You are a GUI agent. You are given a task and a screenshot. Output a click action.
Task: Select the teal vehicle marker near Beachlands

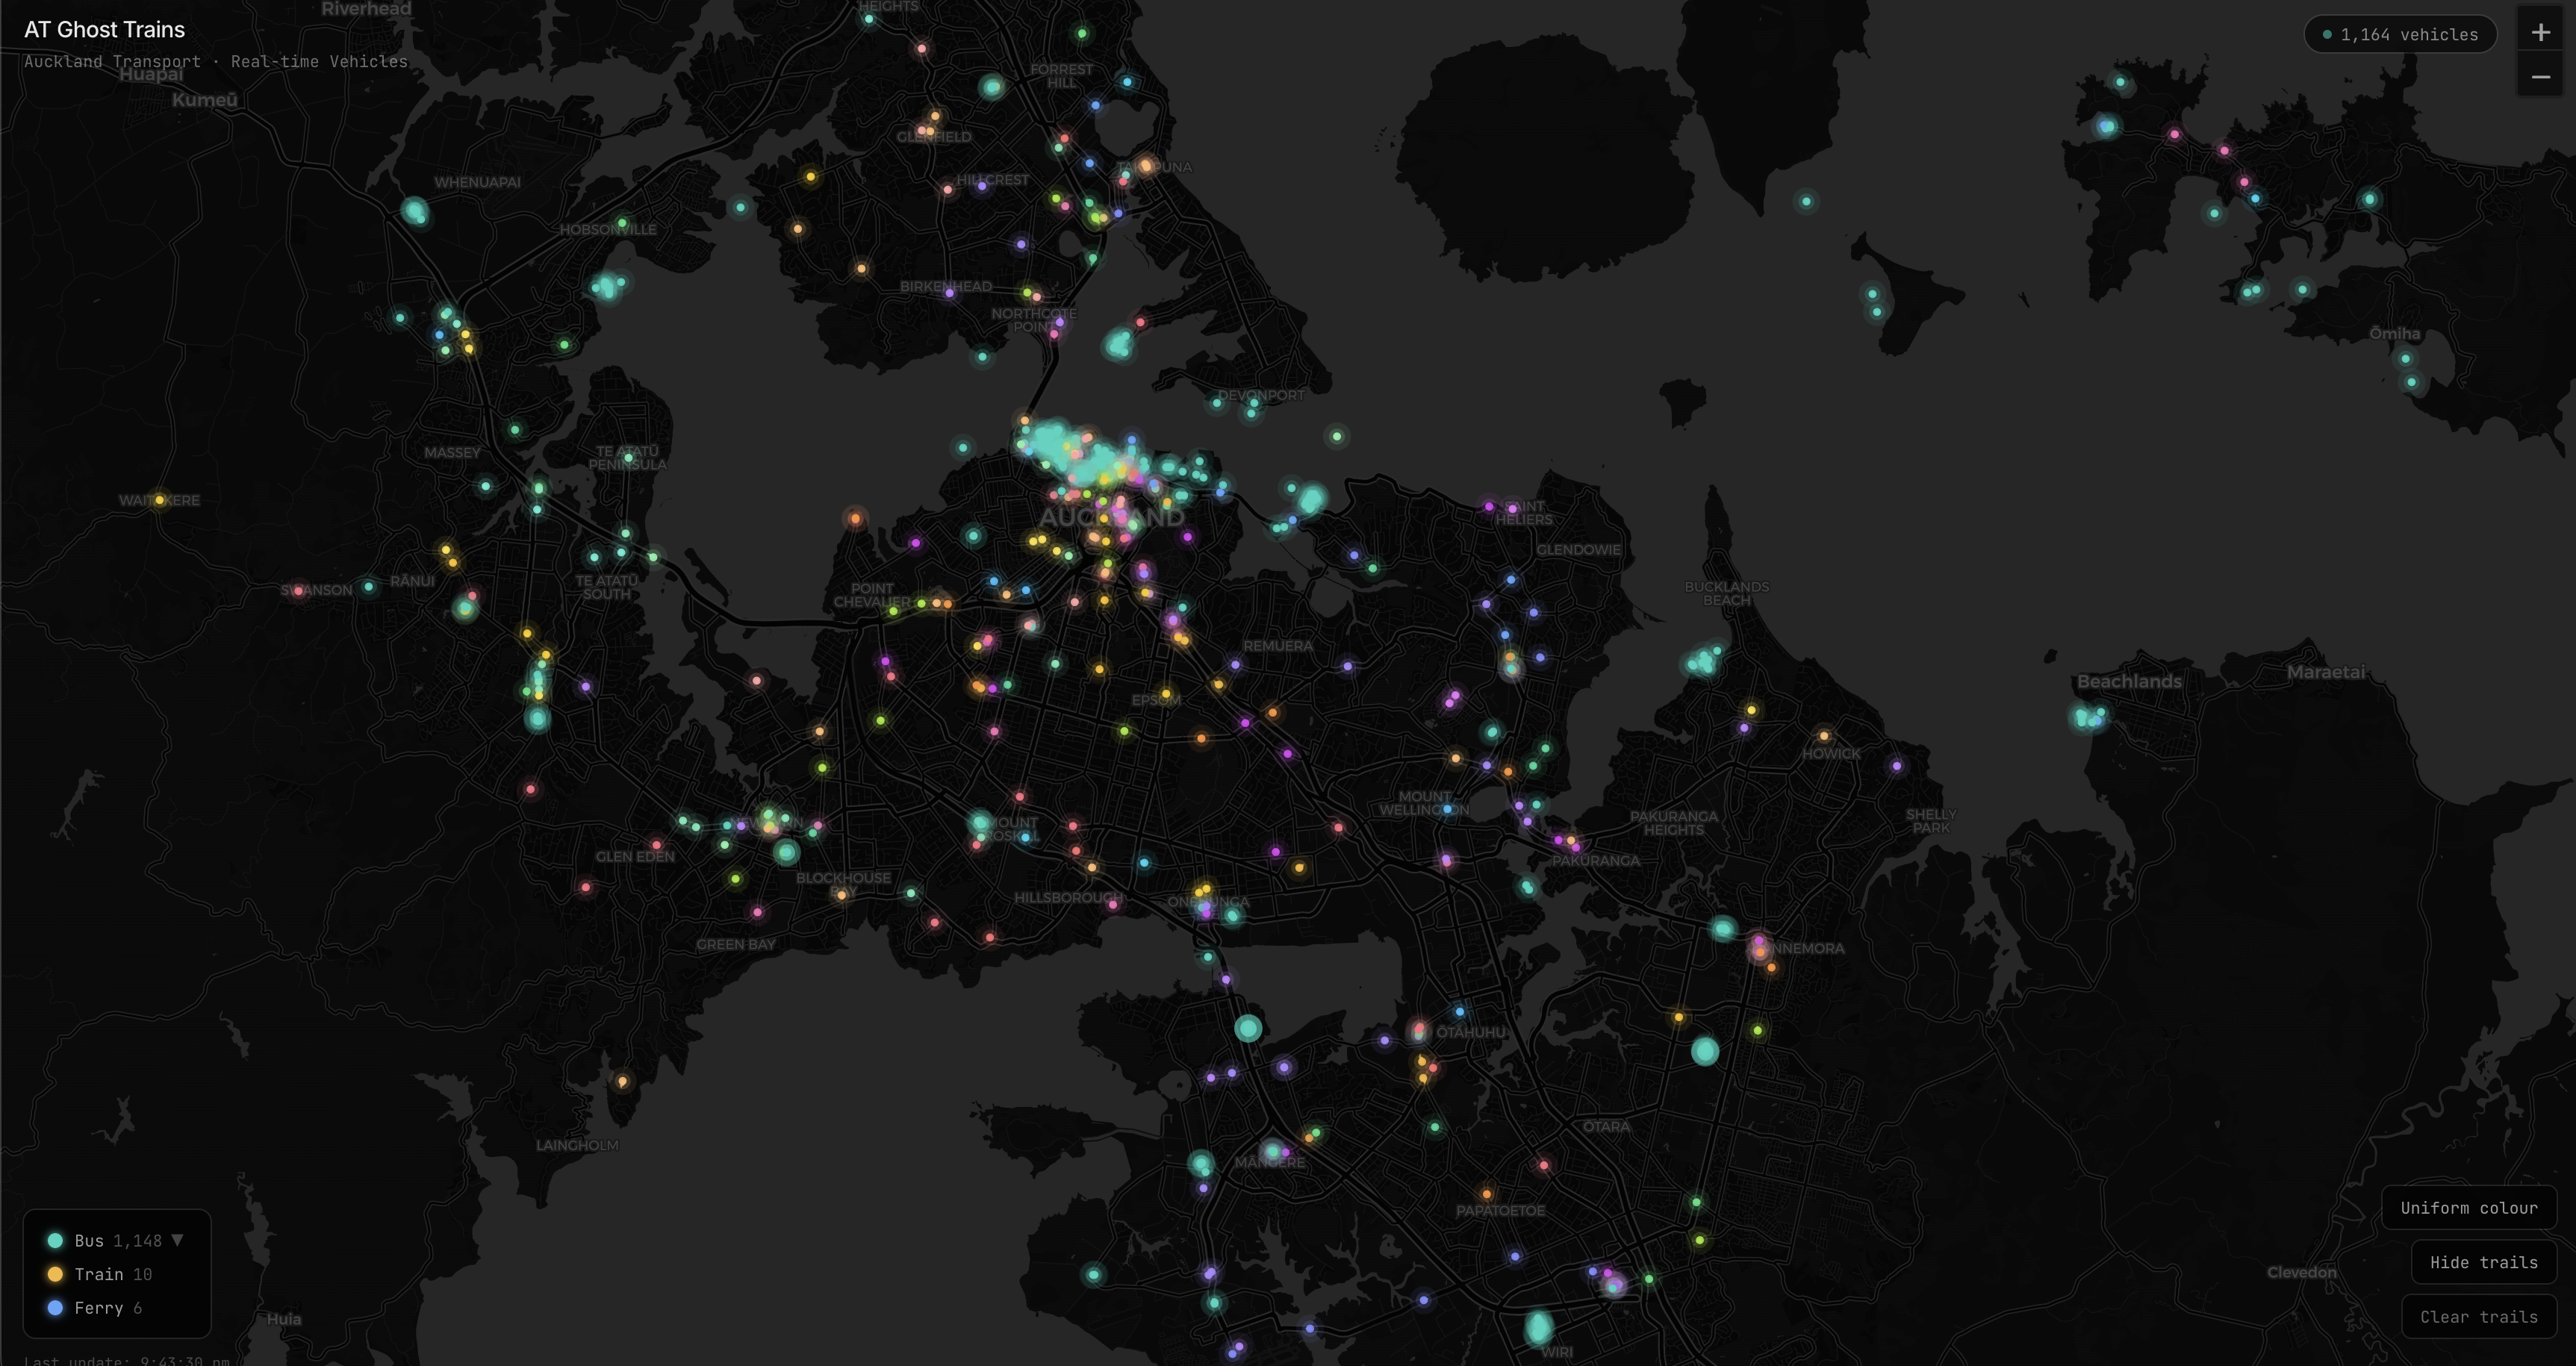coord(2087,717)
